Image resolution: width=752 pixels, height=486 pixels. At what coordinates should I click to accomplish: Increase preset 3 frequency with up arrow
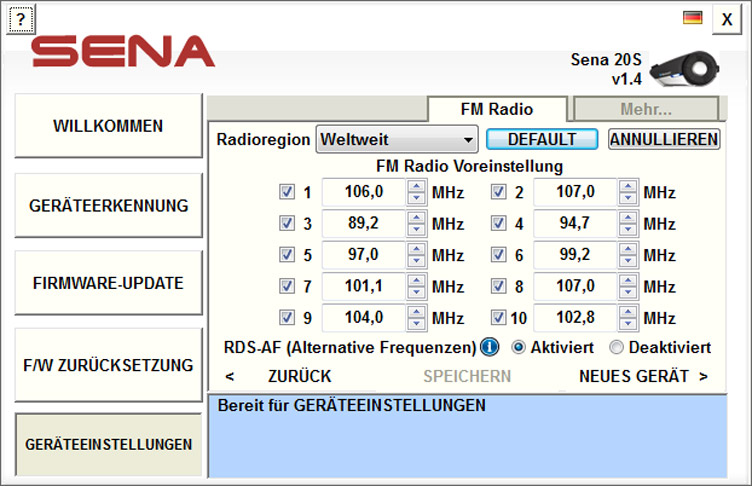click(416, 217)
